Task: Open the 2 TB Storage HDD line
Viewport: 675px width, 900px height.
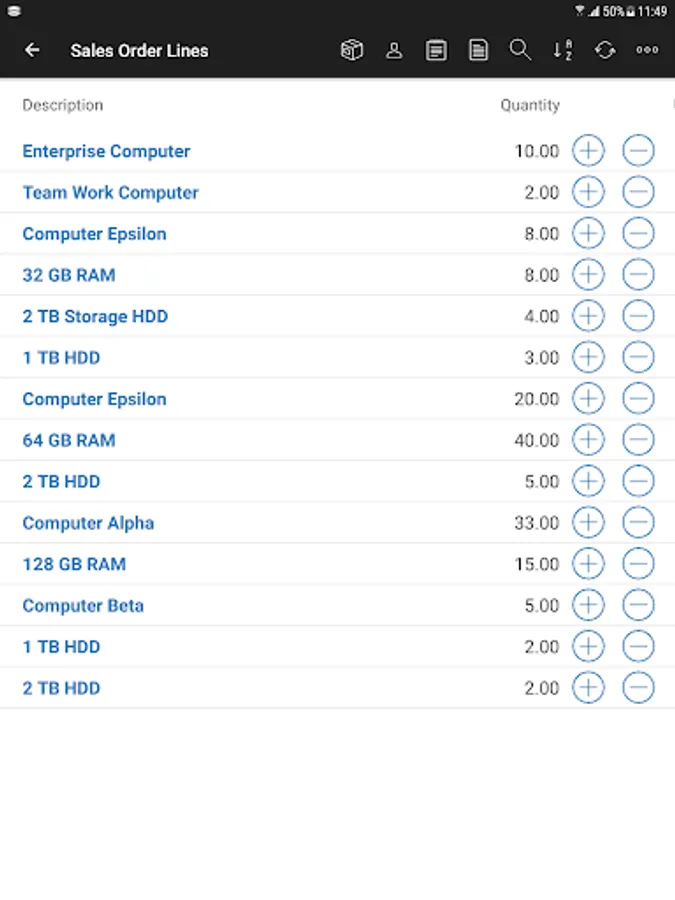Action: [x=95, y=316]
